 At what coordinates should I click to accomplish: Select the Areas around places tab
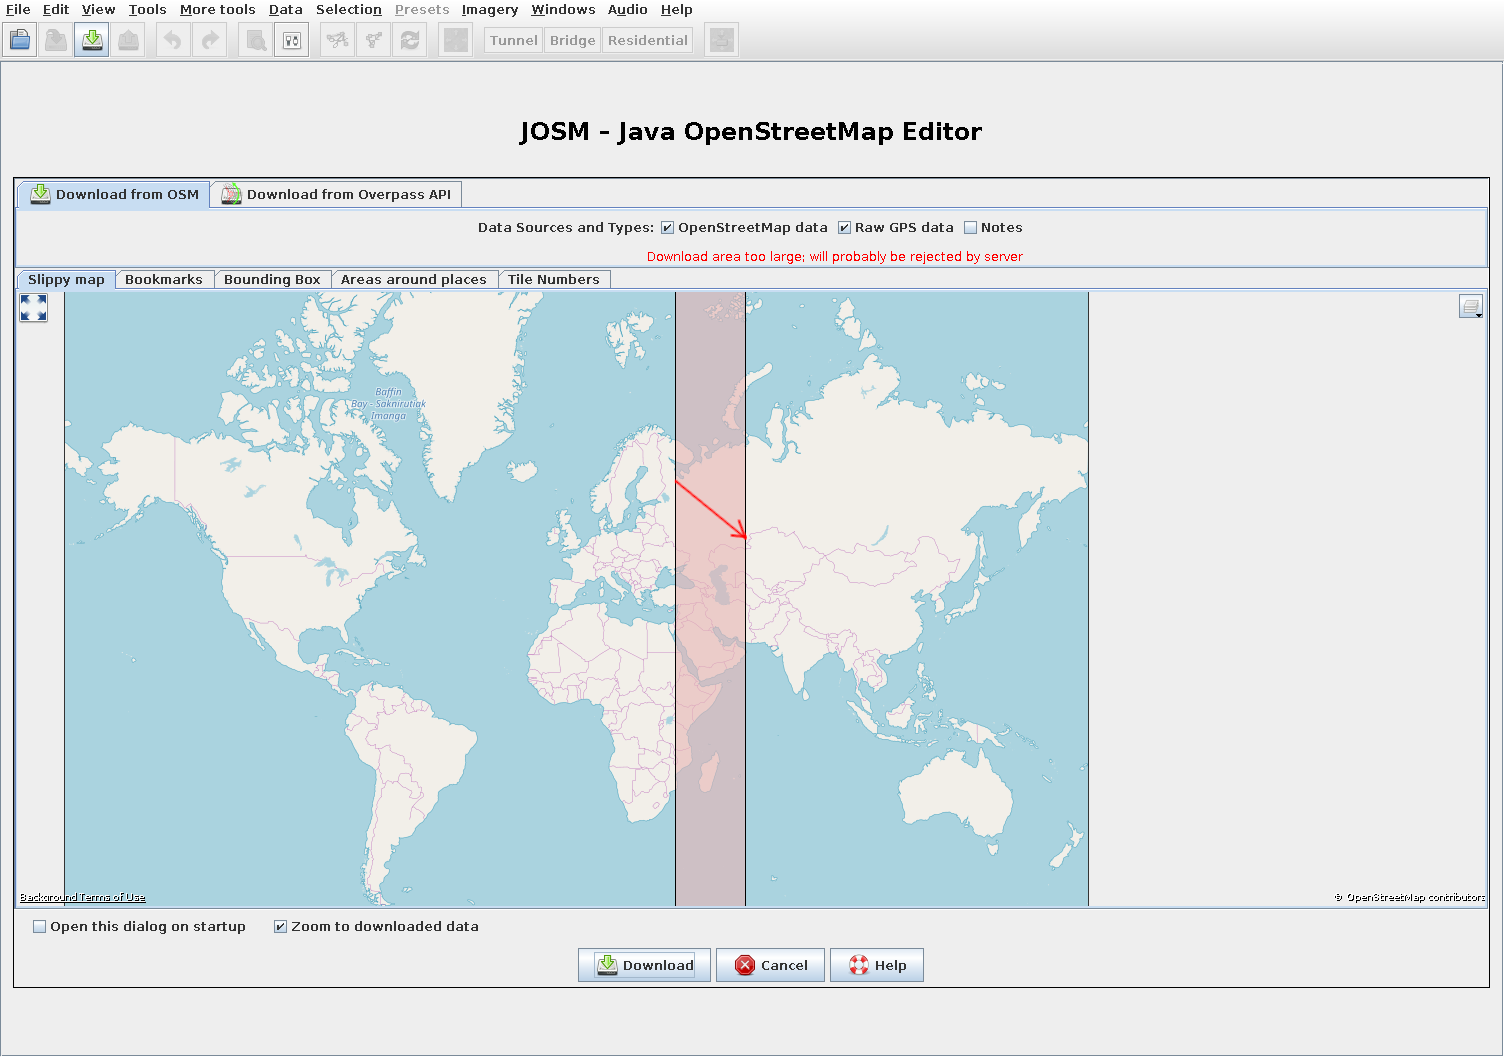pyautogui.click(x=414, y=280)
